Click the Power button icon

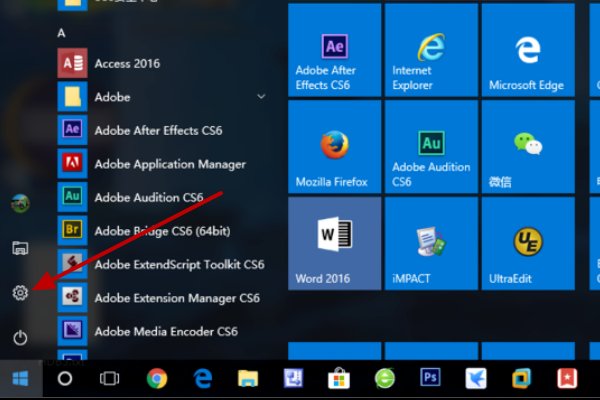tap(20, 338)
